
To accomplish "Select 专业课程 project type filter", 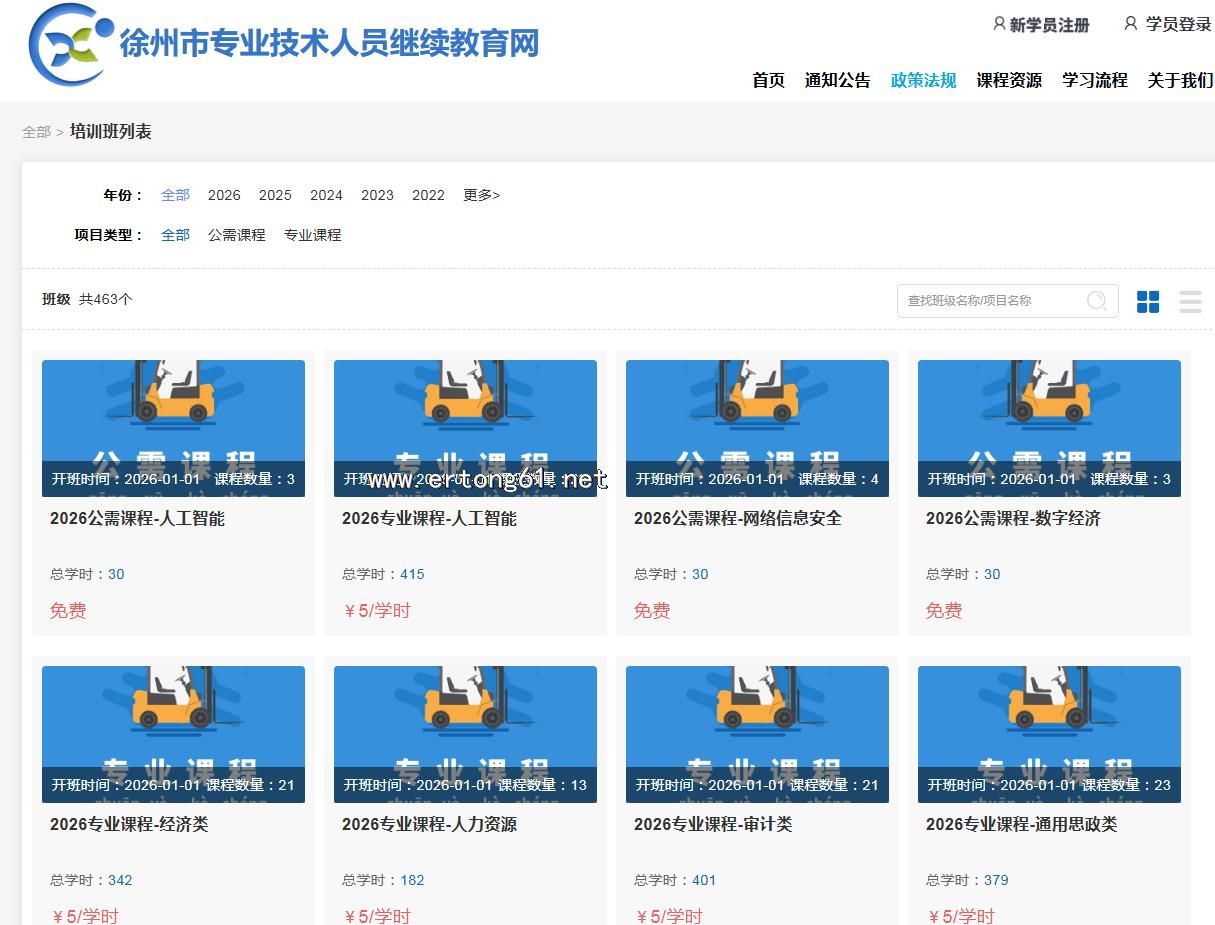I will [313, 235].
